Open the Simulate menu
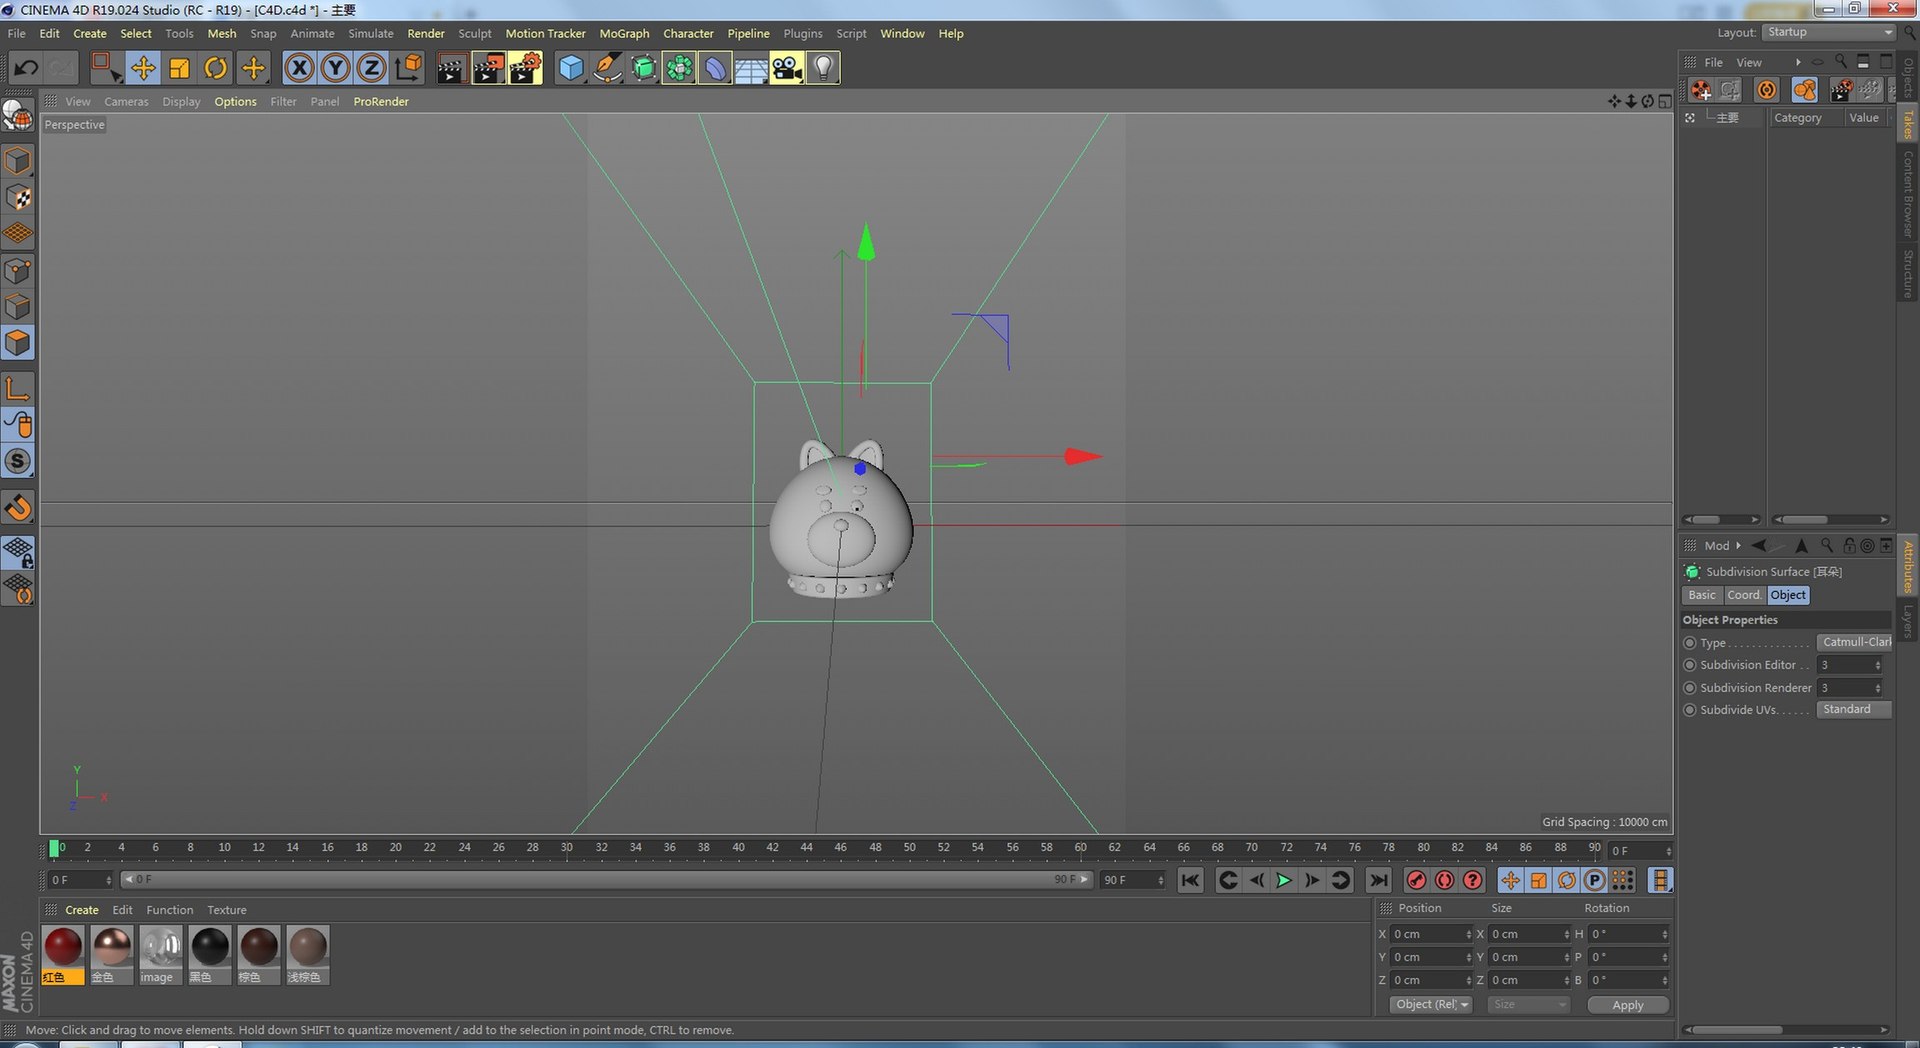 tap(370, 33)
